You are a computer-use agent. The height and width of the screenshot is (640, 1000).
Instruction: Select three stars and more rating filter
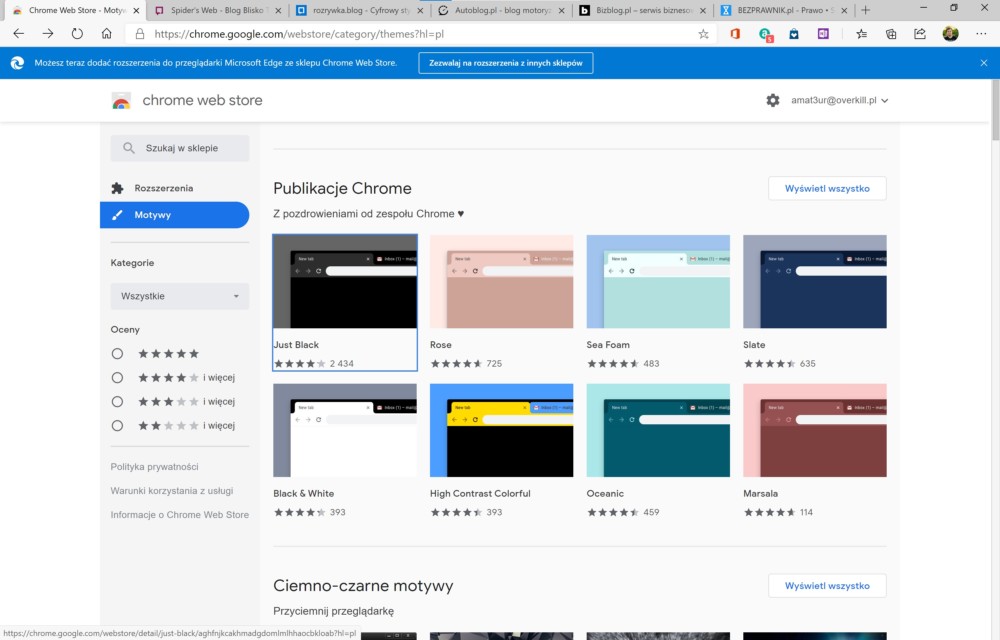pos(117,402)
